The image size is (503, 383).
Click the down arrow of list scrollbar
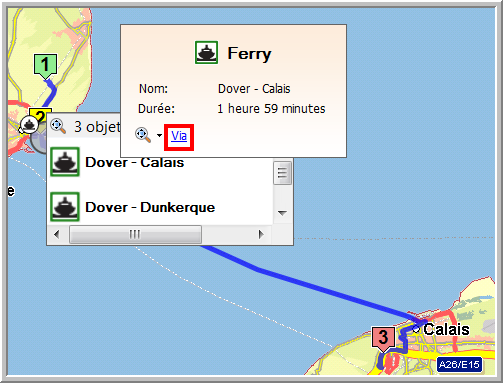(282, 213)
